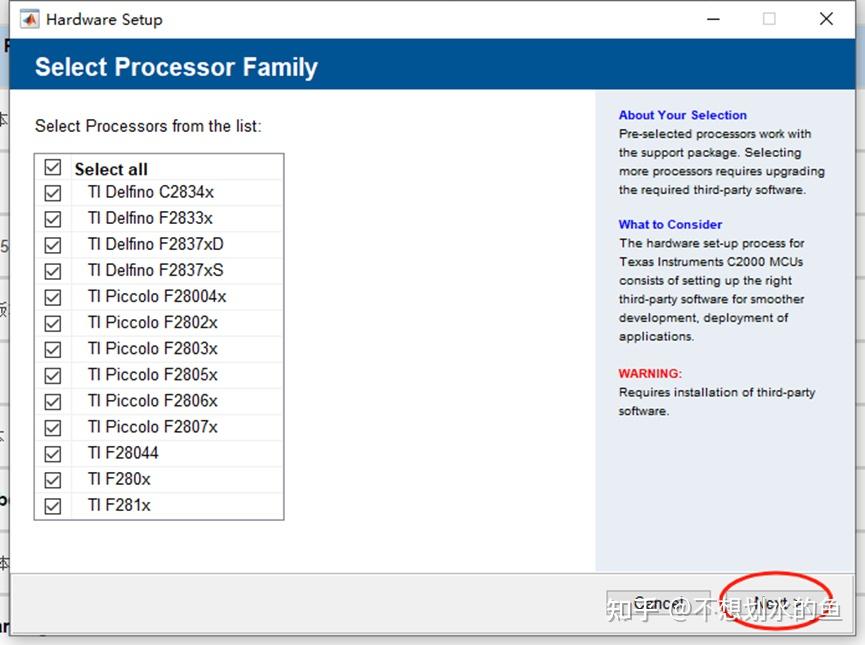Uncheck the Select all checkbox
The image size is (865, 645).
pyautogui.click(x=52, y=167)
